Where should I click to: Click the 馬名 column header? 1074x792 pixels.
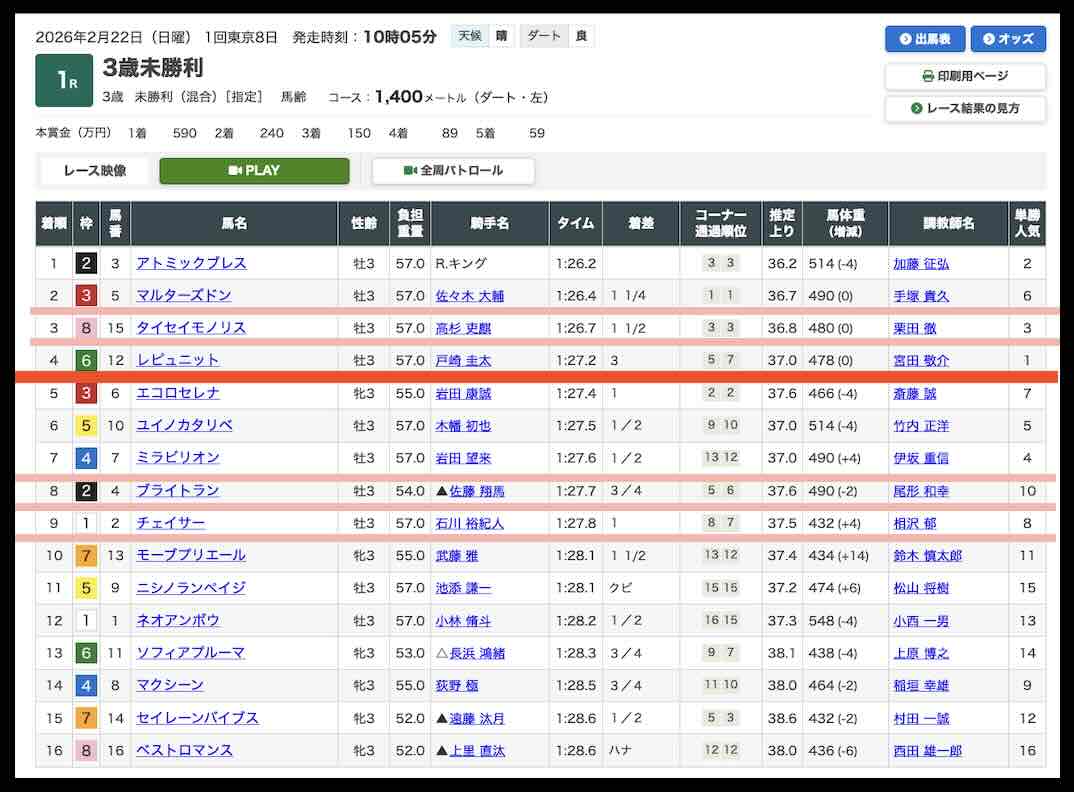(234, 224)
